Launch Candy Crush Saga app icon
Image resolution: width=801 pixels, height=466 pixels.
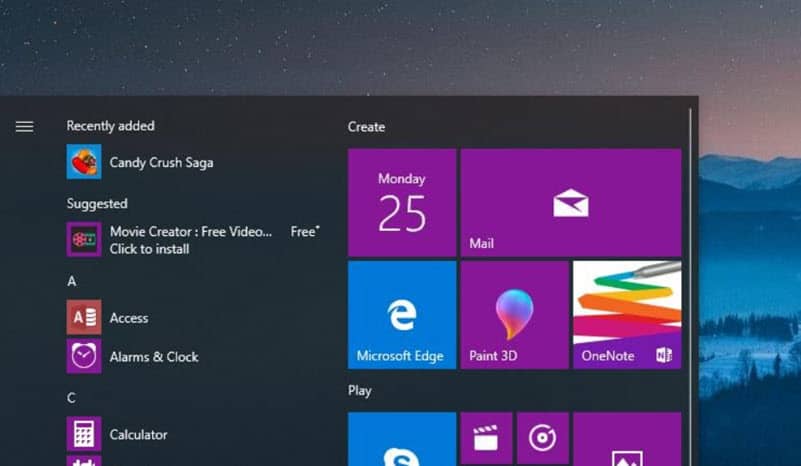point(84,162)
